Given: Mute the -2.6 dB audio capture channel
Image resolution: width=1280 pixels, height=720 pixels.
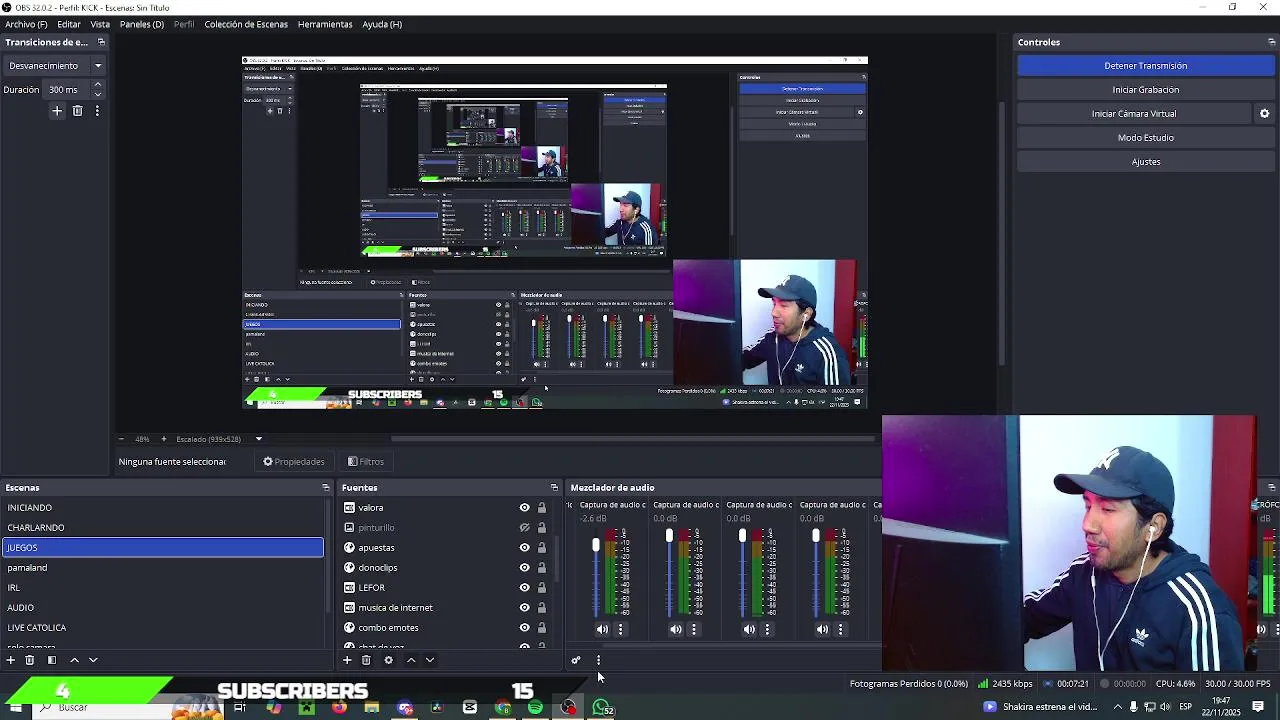Looking at the screenshot, I should point(602,629).
